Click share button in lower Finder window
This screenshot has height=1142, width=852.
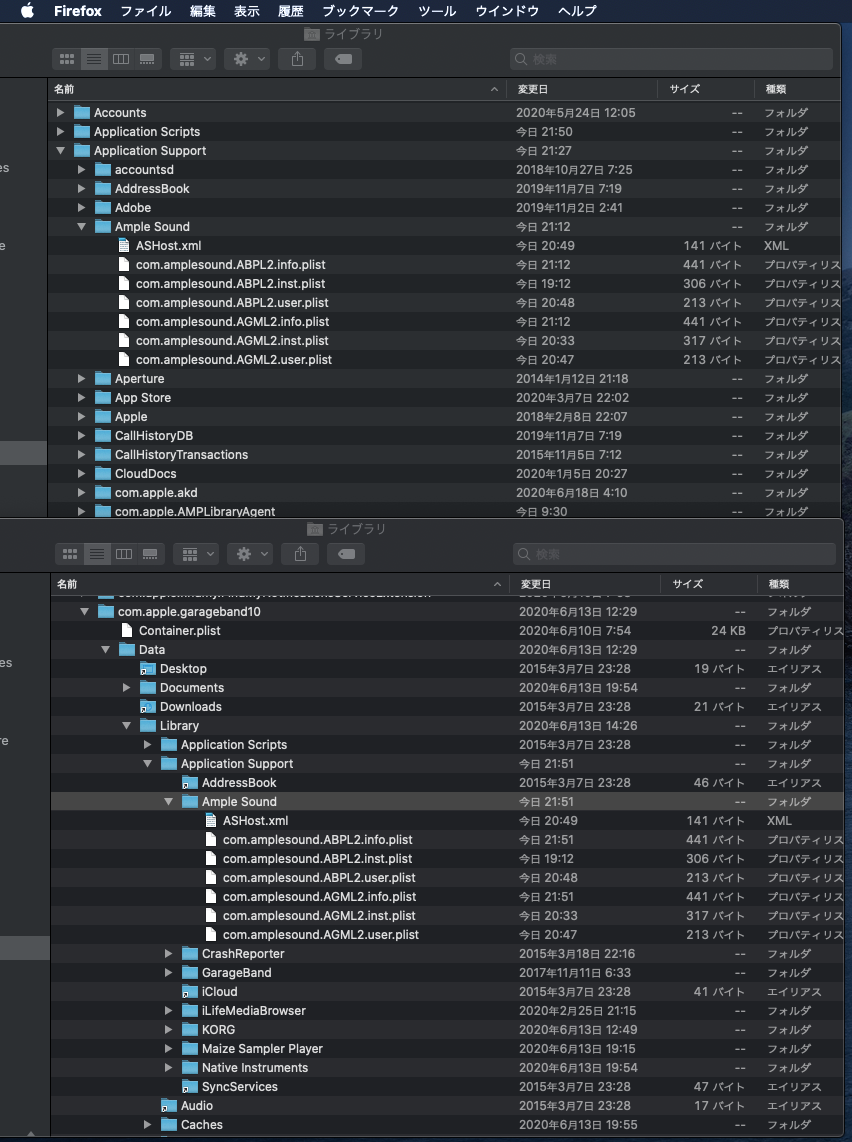[x=300, y=554]
